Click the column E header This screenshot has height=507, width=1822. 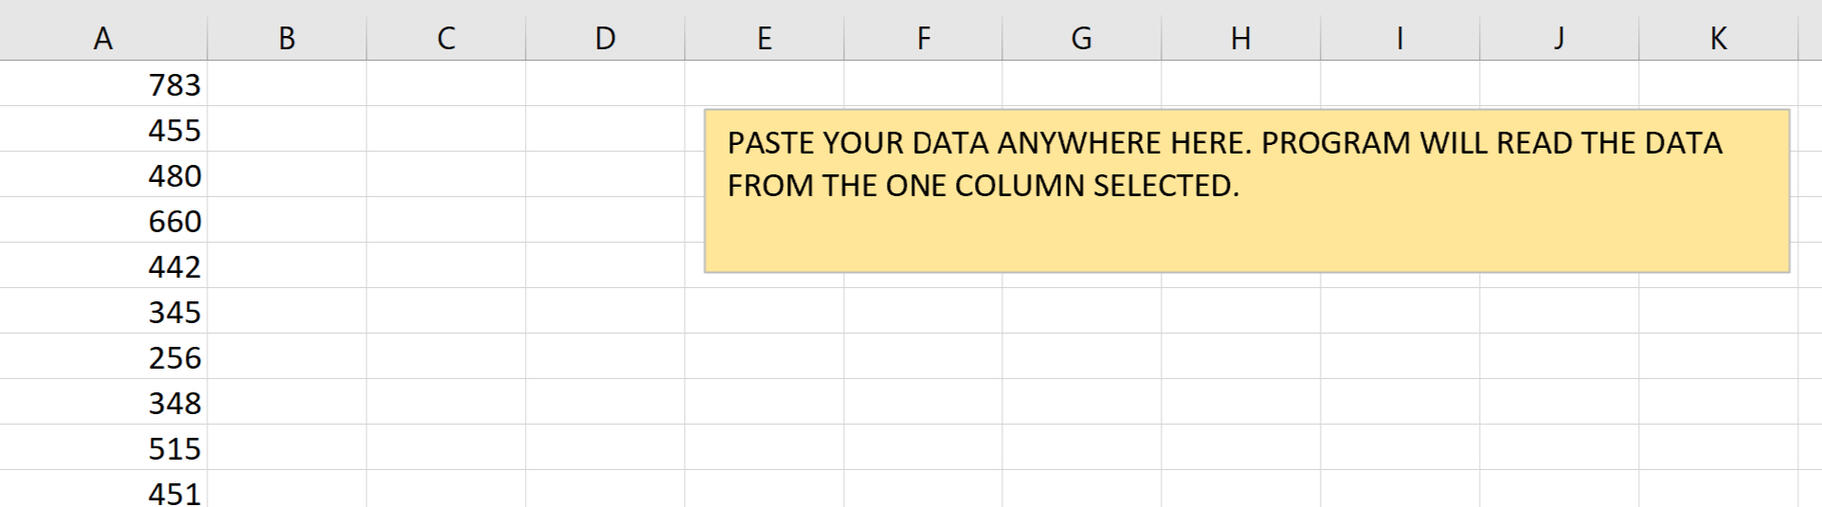pos(764,38)
